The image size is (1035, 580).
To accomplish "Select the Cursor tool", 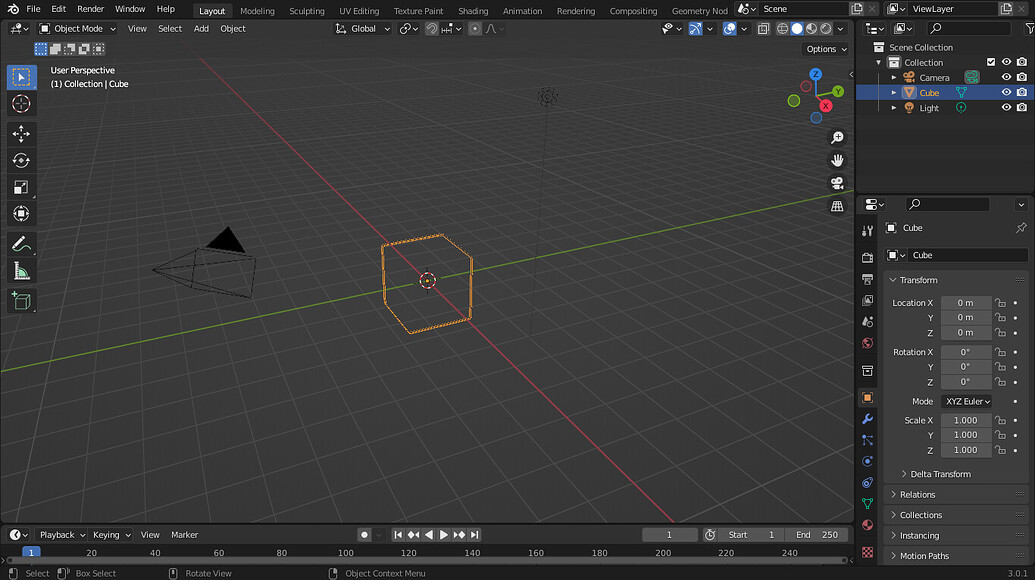I will [x=21, y=104].
